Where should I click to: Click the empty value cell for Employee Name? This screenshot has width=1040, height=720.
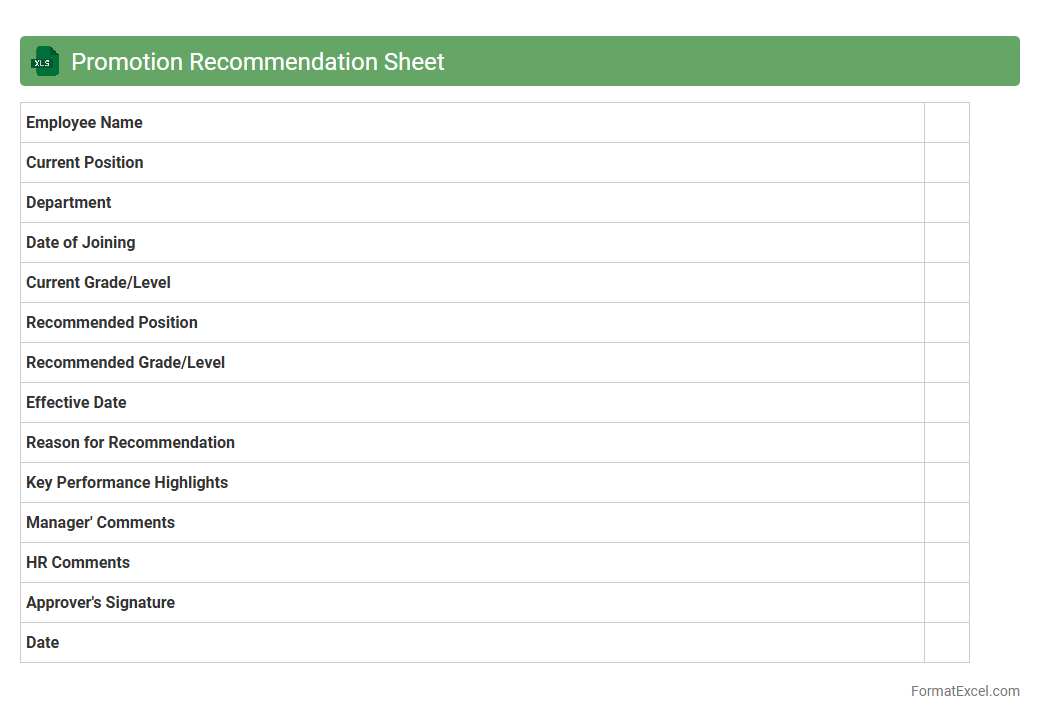tap(946, 123)
